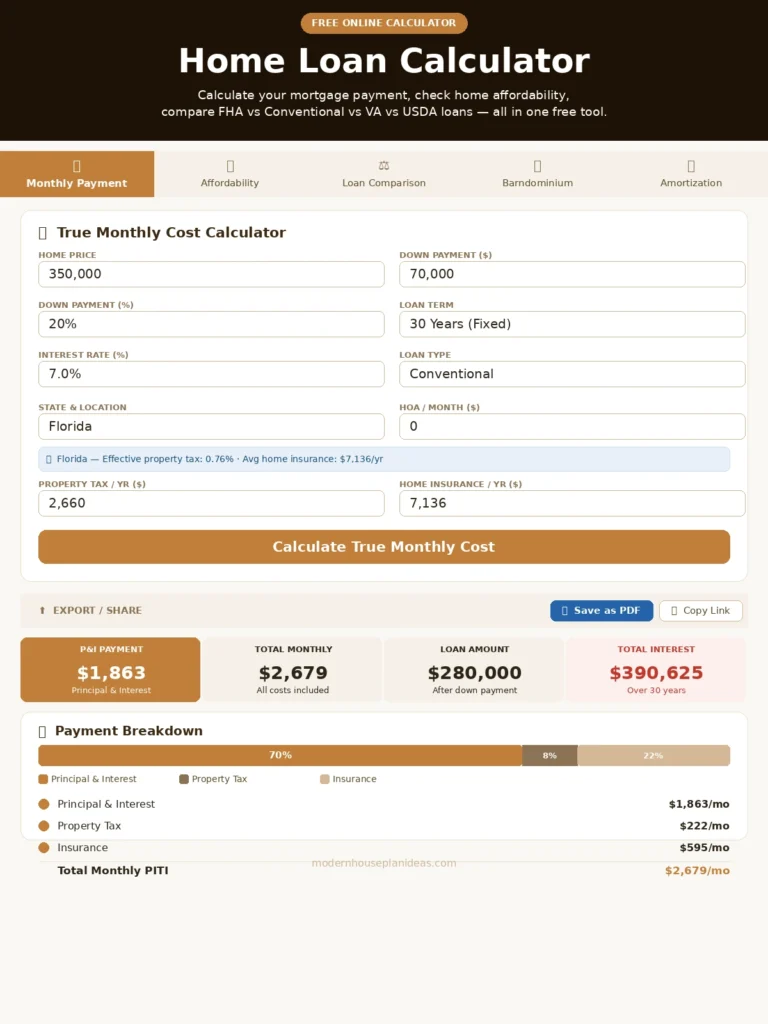
Task: Click the icon beside True Monthly Cost Calculator
Action: coord(43,233)
